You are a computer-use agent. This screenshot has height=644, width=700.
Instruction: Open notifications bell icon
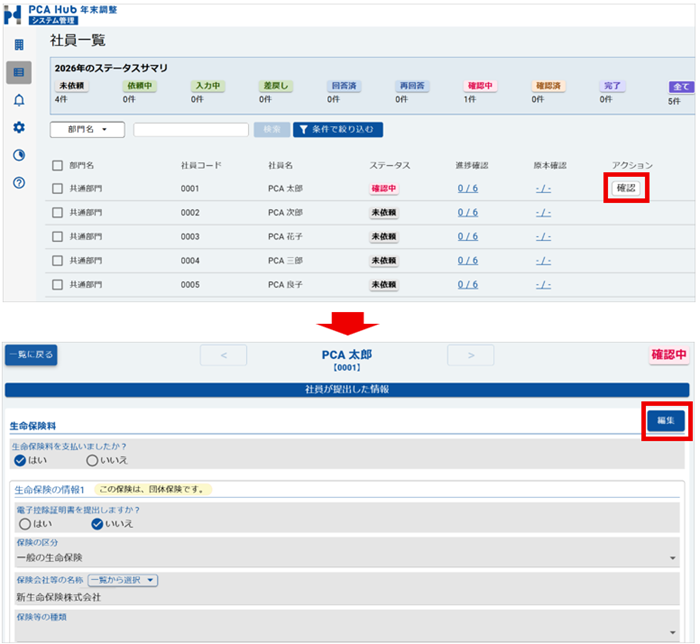tap(19, 100)
